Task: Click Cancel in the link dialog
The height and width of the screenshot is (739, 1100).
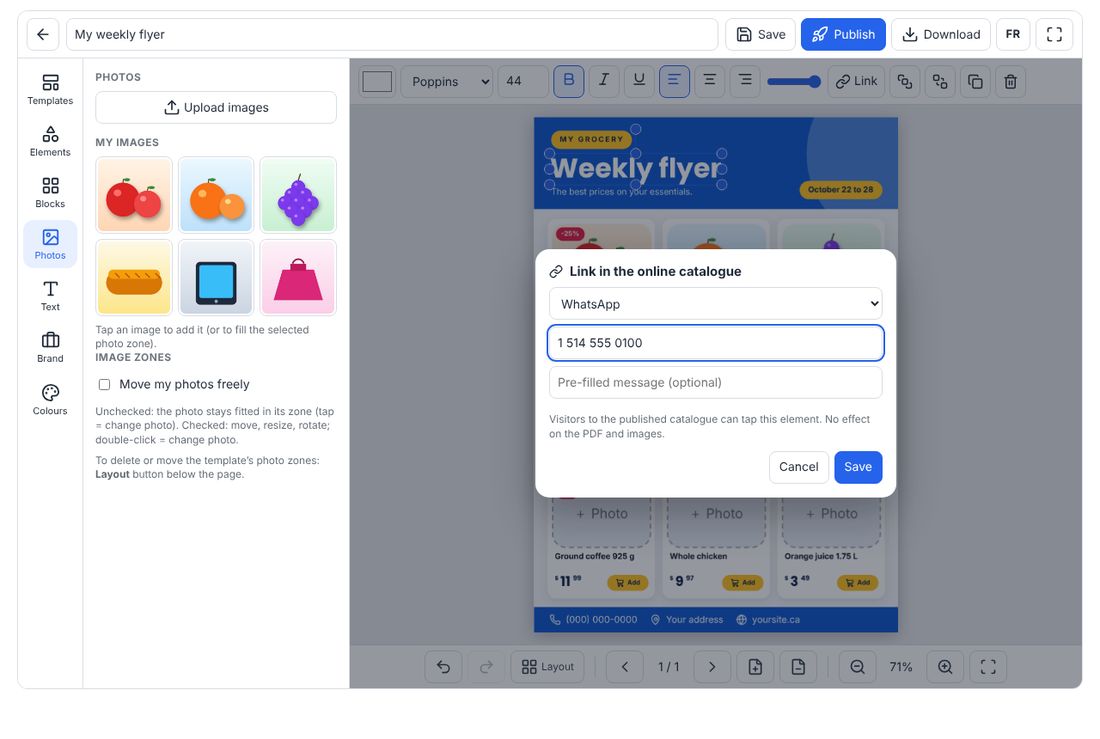Action: (798, 467)
